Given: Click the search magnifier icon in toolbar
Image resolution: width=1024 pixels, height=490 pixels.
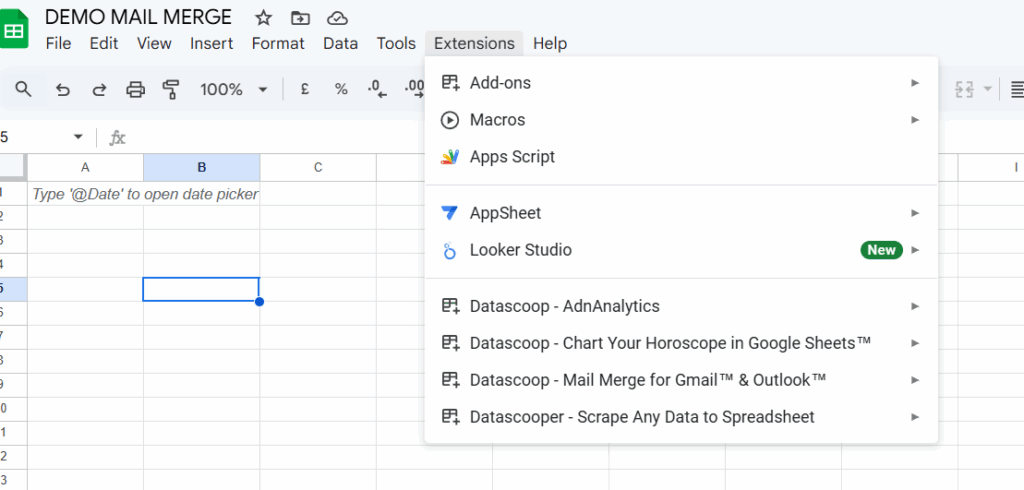Looking at the screenshot, I should coord(23,90).
